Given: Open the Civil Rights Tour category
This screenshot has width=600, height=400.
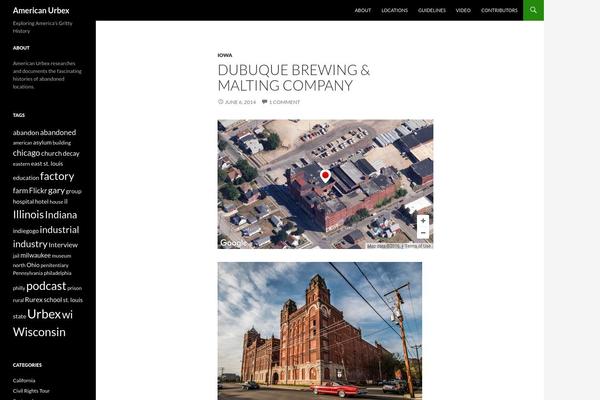Looking at the screenshot, I should [31, 391].
